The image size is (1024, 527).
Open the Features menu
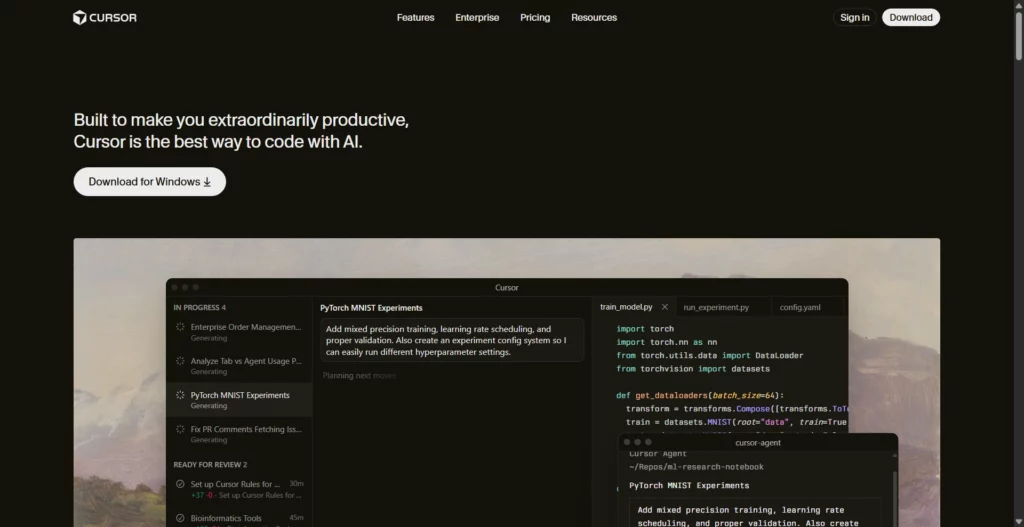pyautogui.click(x=415, y=18)
